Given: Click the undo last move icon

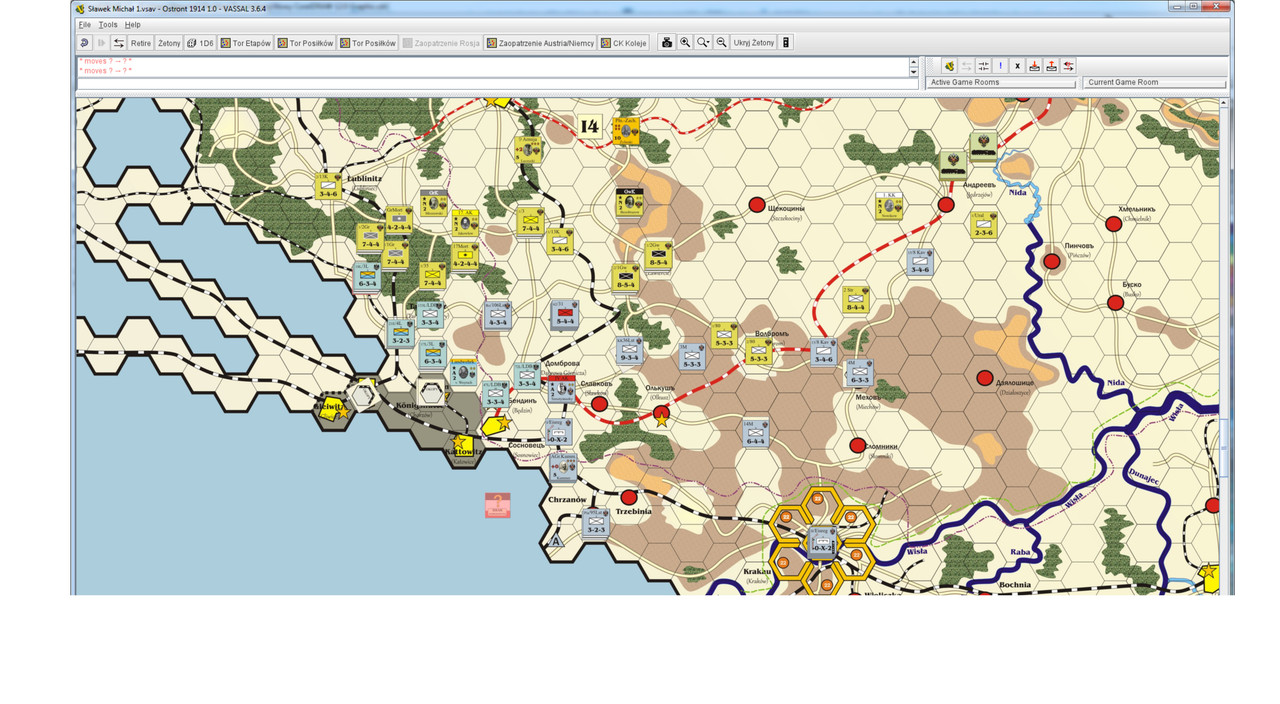Looking at the screenshot, I should [x=85, y=43].
